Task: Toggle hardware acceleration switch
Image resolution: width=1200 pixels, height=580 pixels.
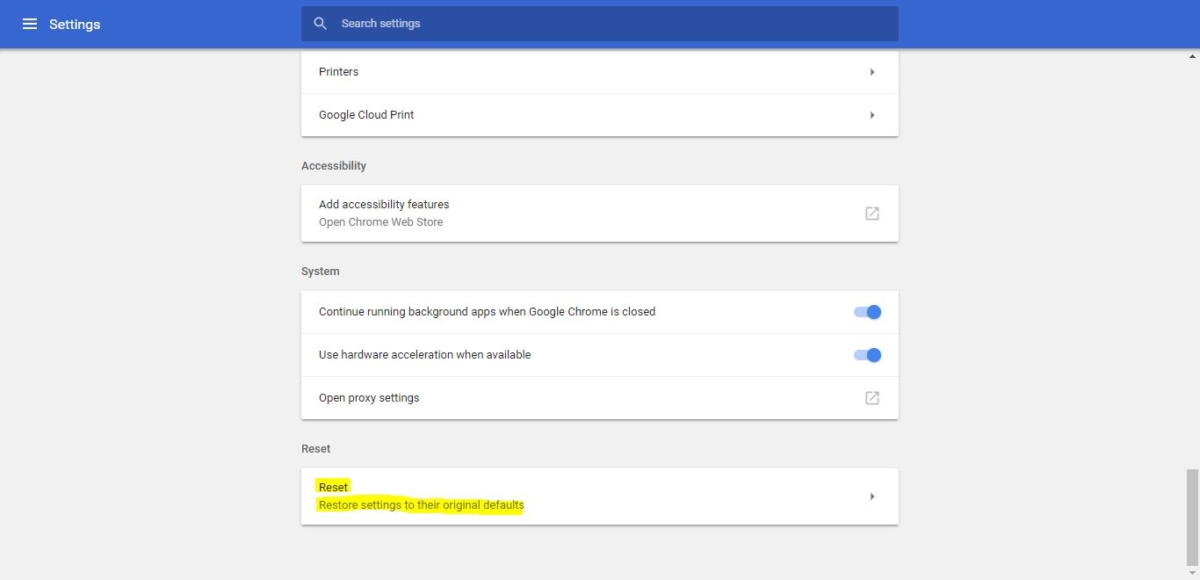Action: [867, 355]
